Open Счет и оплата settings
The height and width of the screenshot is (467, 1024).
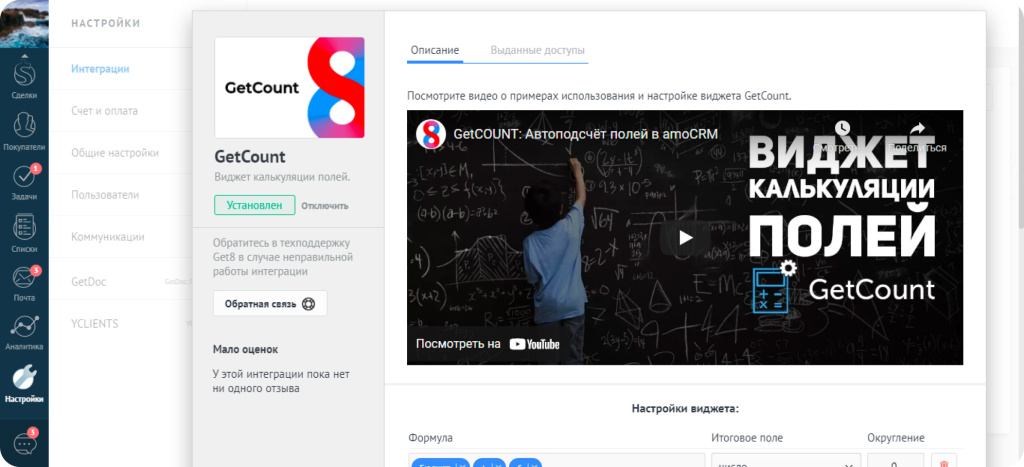click(x=104, y=111)
